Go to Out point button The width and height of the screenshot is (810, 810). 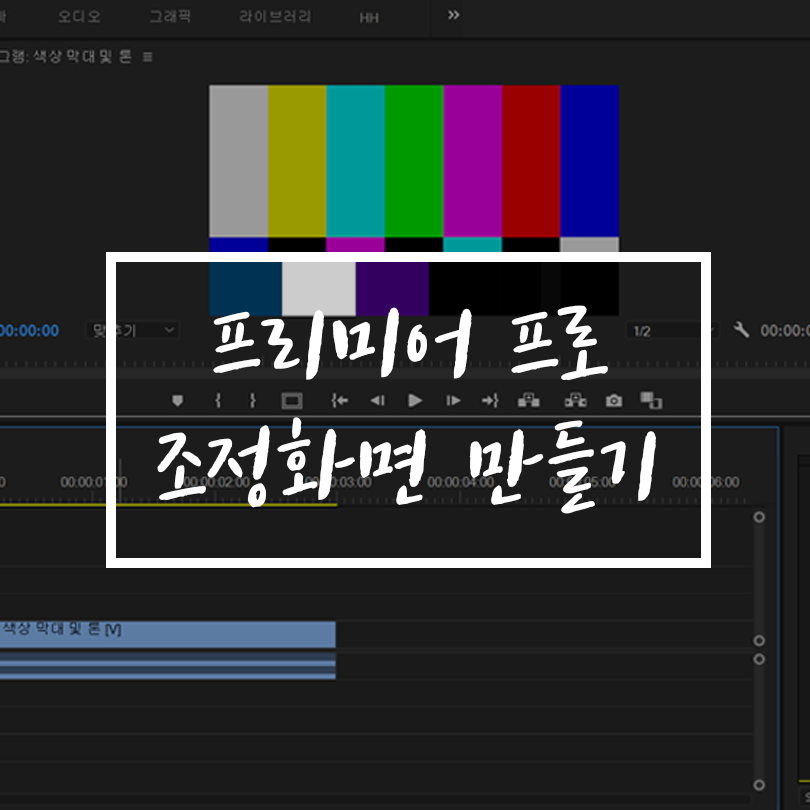point(490,400)
